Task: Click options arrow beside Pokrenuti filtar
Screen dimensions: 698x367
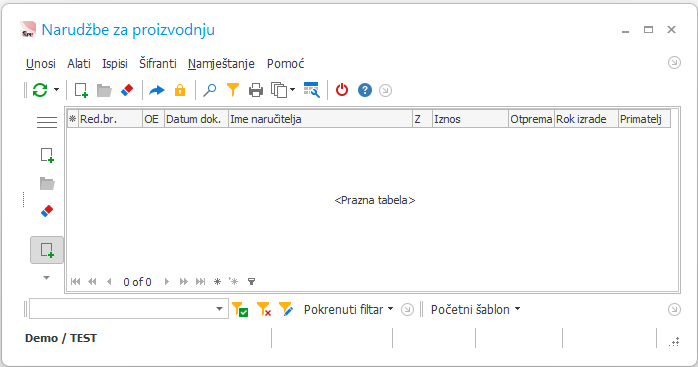Action: click(x=407, y=310)
